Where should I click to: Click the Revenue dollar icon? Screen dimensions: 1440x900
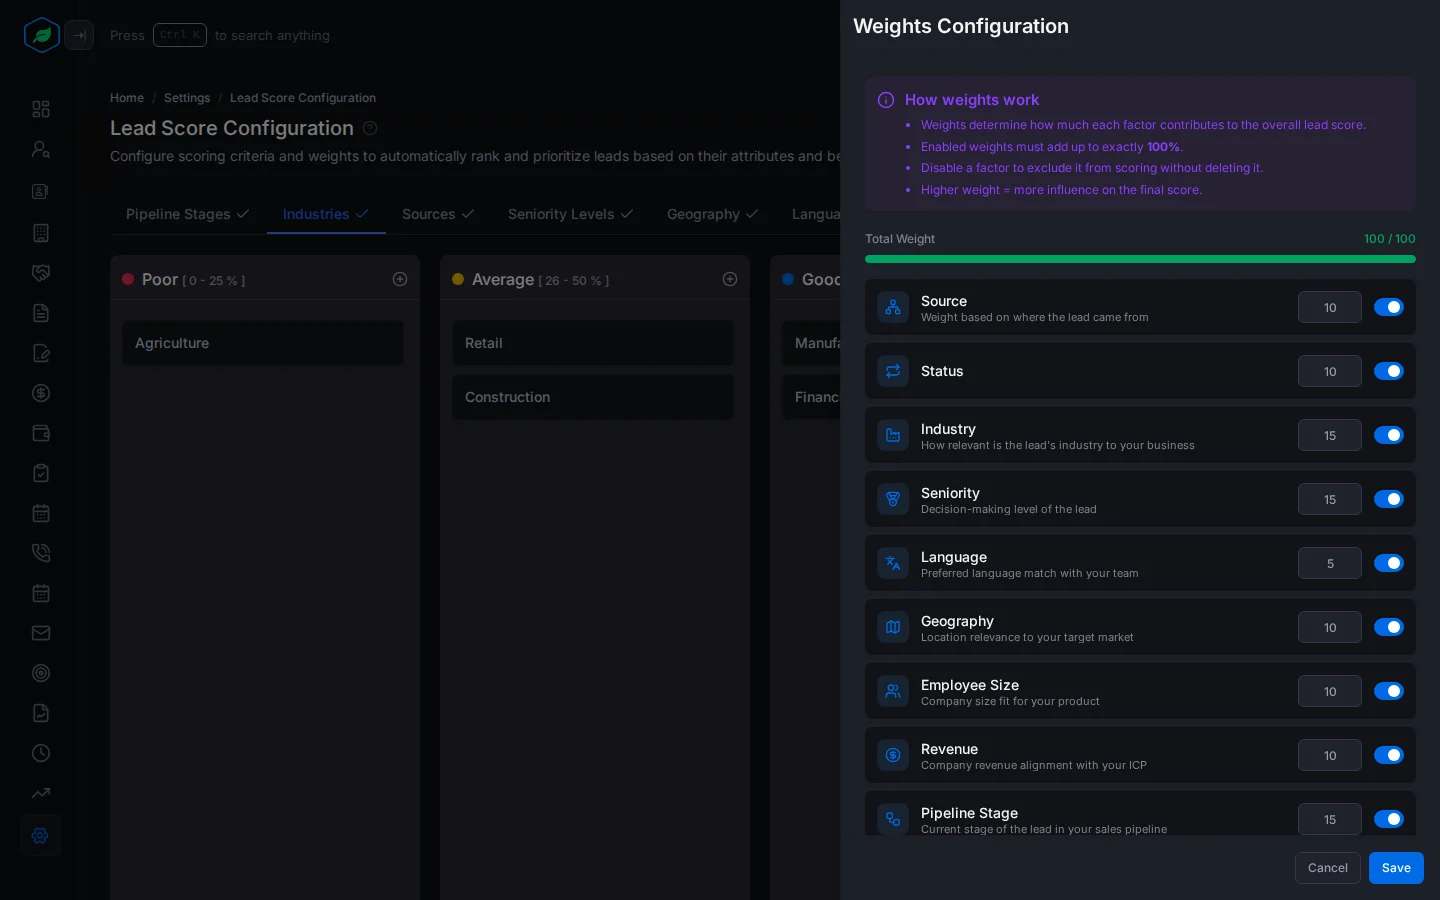(x=893, y=755)
